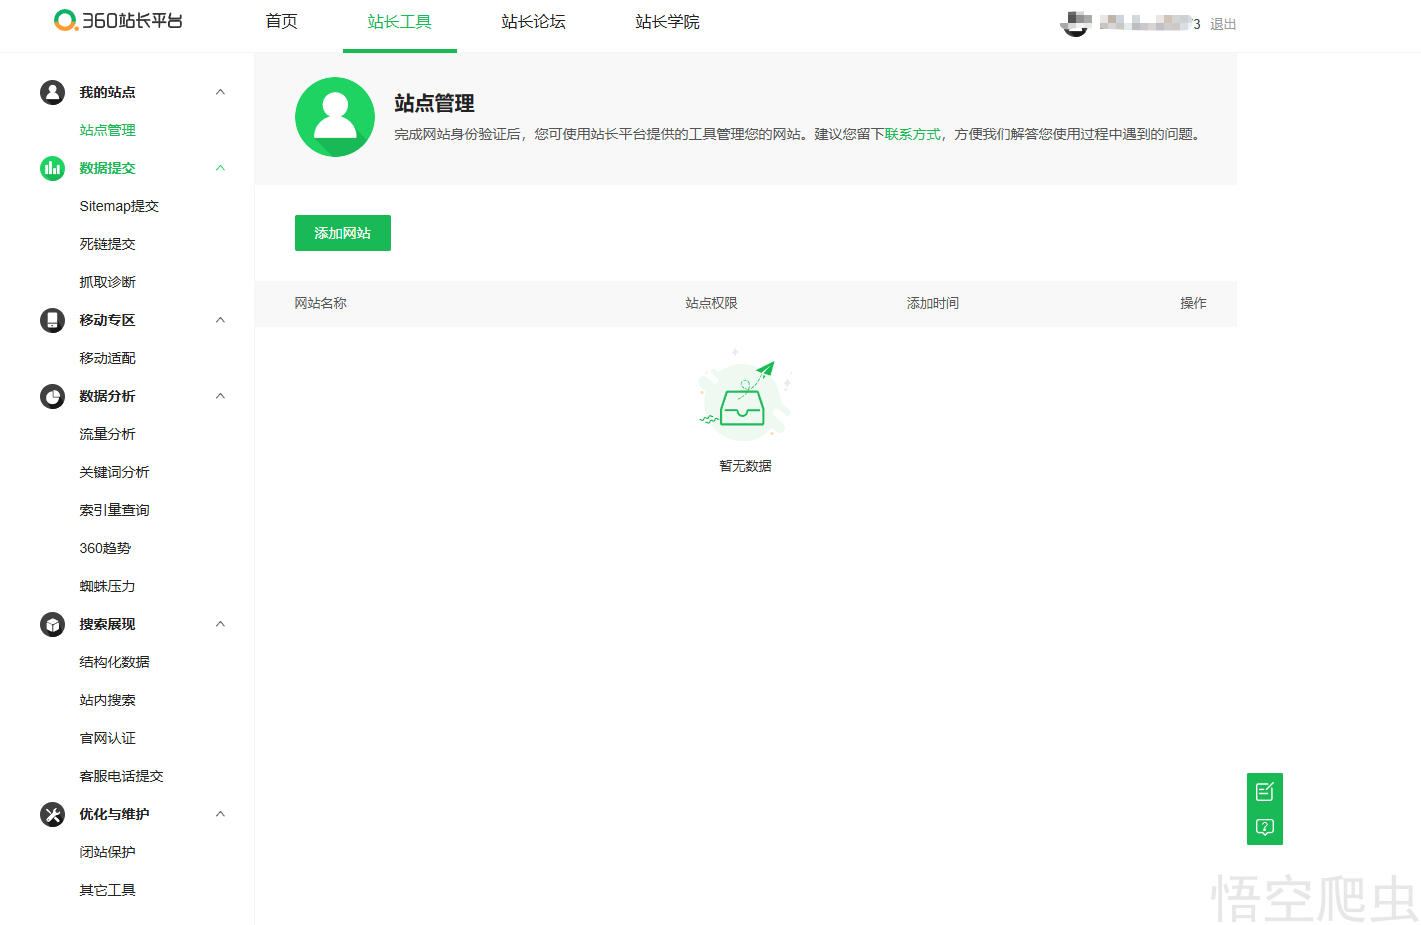
Task: Click 退出 to log out
Action: pyautogui.click(x=1223, y=24)
